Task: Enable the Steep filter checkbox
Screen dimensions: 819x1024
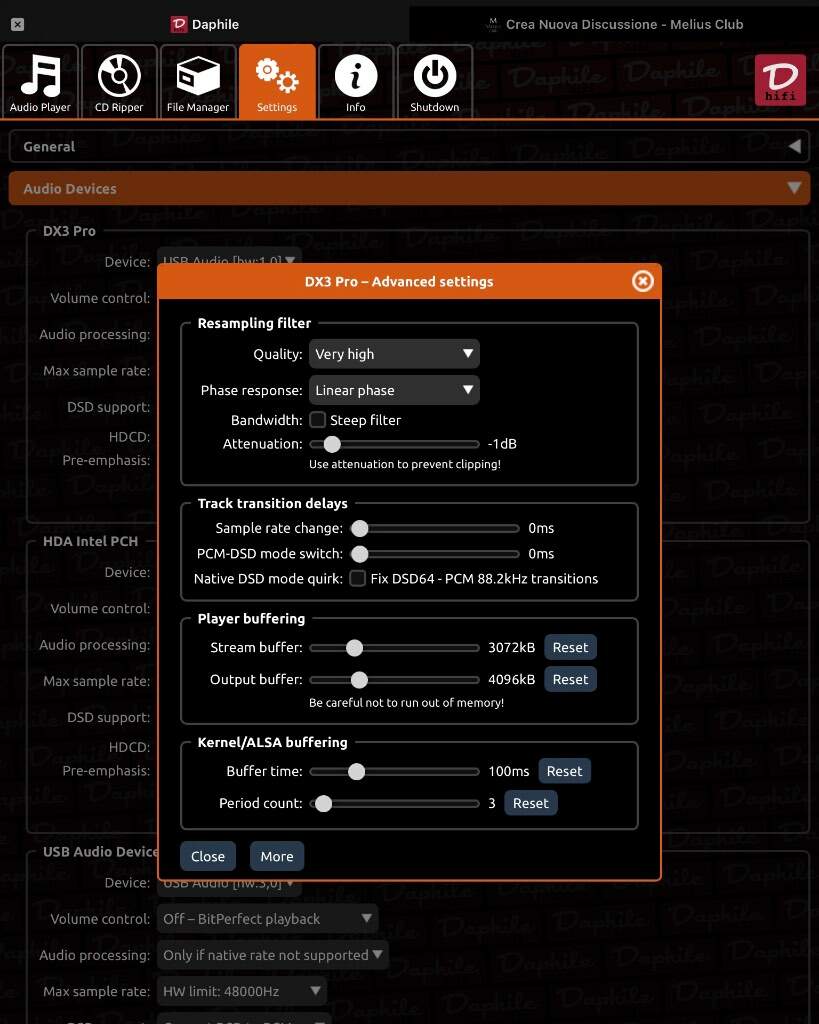Action: coord(318,420)
